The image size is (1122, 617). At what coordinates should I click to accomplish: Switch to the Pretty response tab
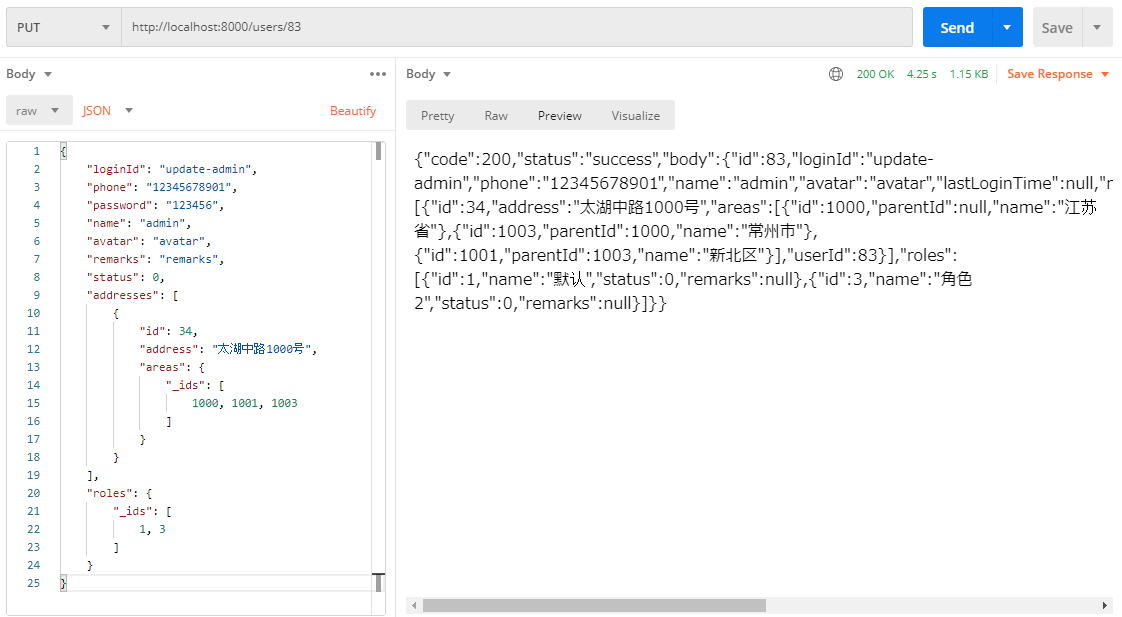coord(437,116)
